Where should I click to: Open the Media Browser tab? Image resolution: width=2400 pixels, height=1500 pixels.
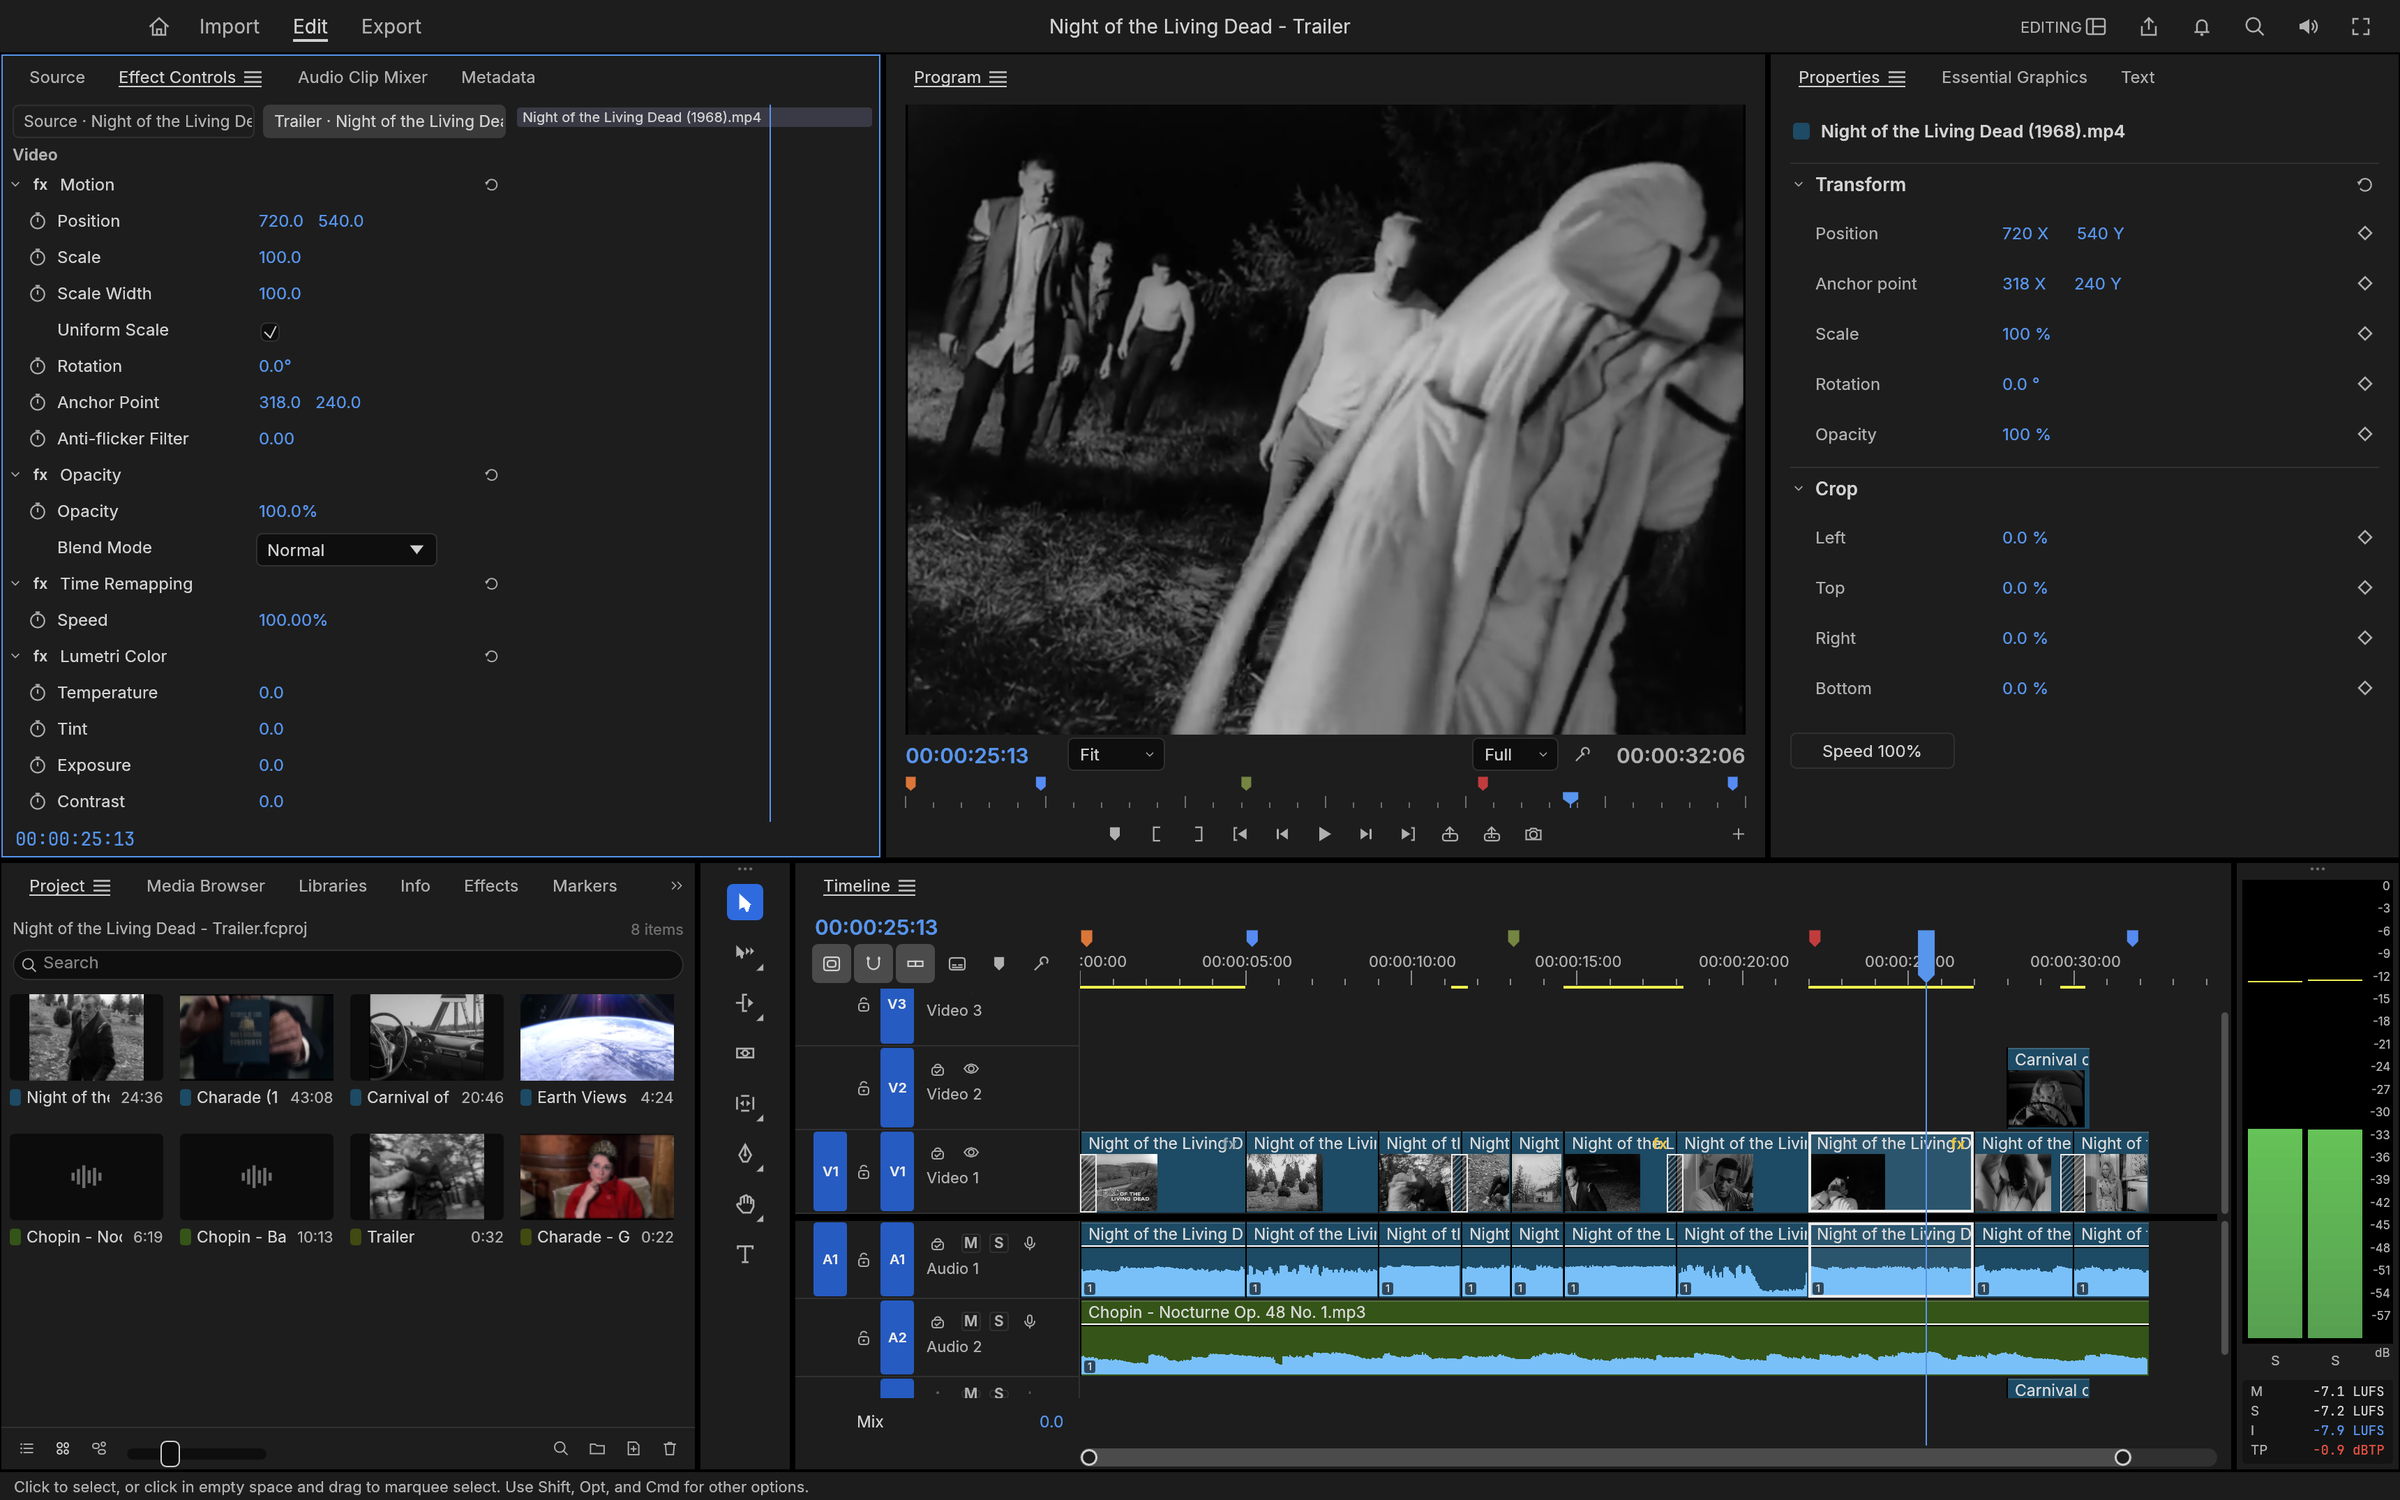[x=205, y=886]
